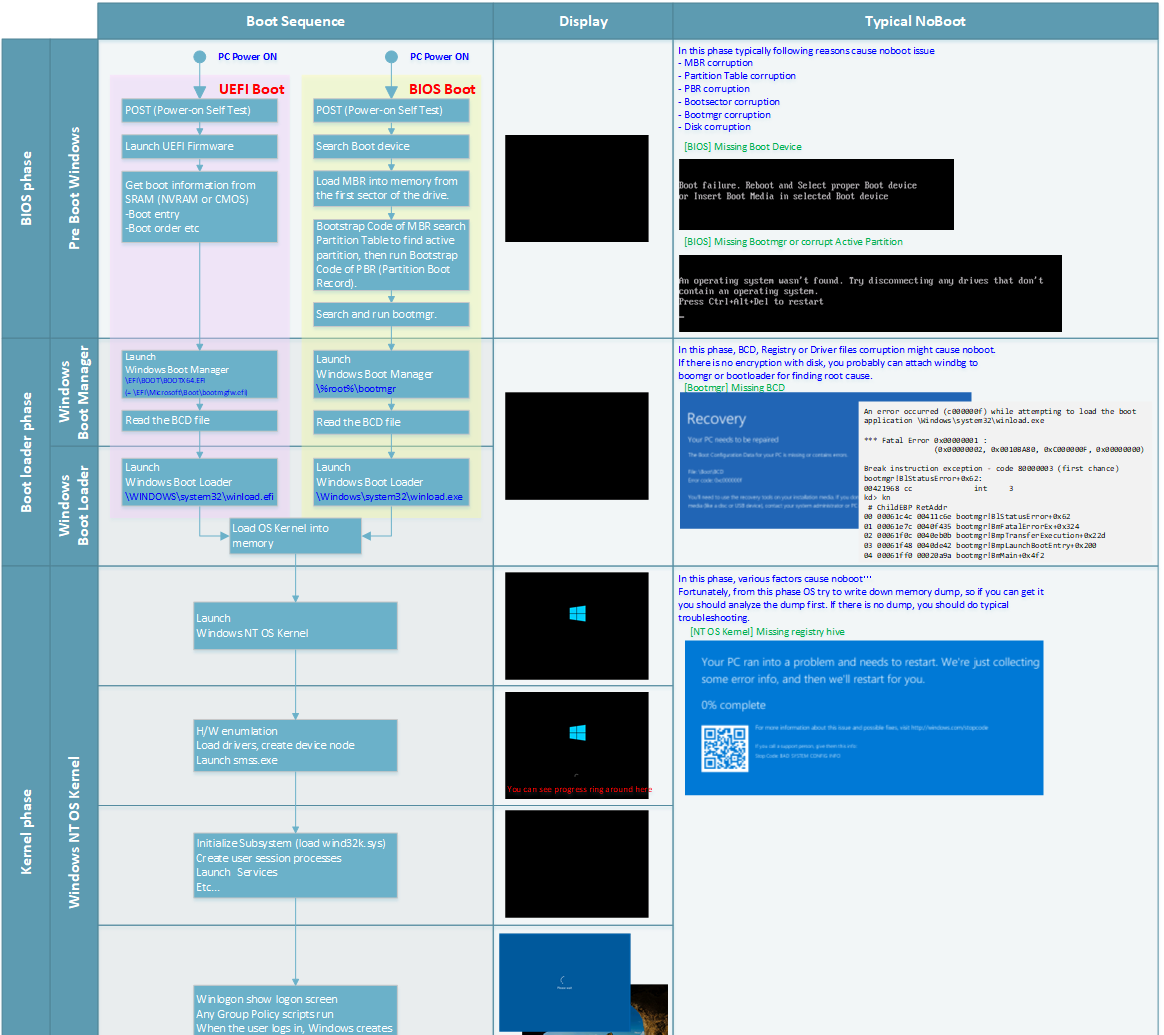Viewport: 1164px width, 1035px height.
Task: Click the Bootsector corruption bullet
Action: [x=728, y=102]
